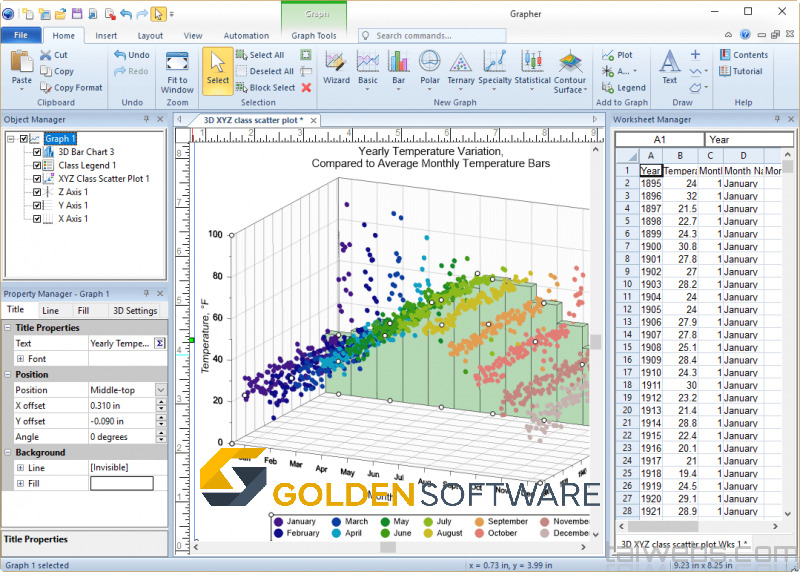
Task: Pin the Object Manager panel
Action: click(x=146, y=119)
